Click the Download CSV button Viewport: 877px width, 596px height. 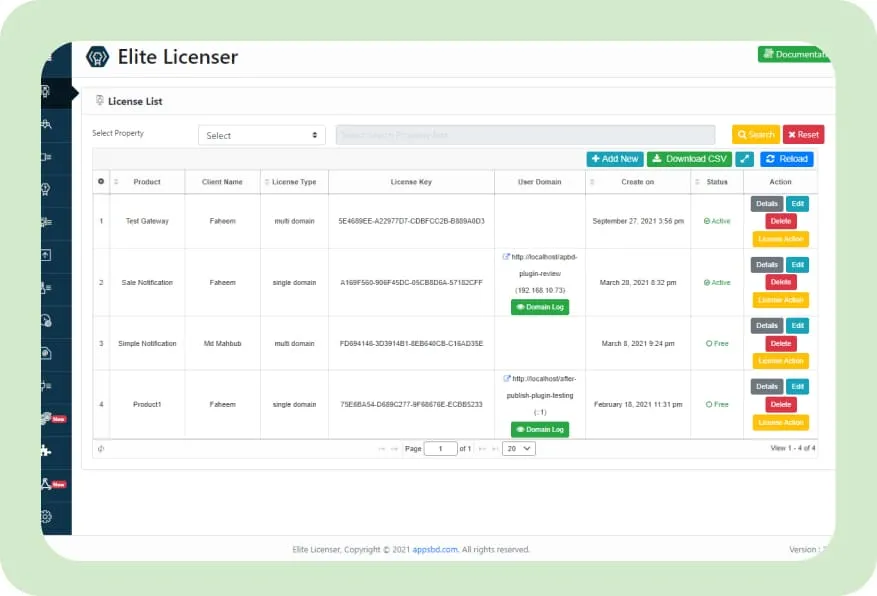click(690, 159)
